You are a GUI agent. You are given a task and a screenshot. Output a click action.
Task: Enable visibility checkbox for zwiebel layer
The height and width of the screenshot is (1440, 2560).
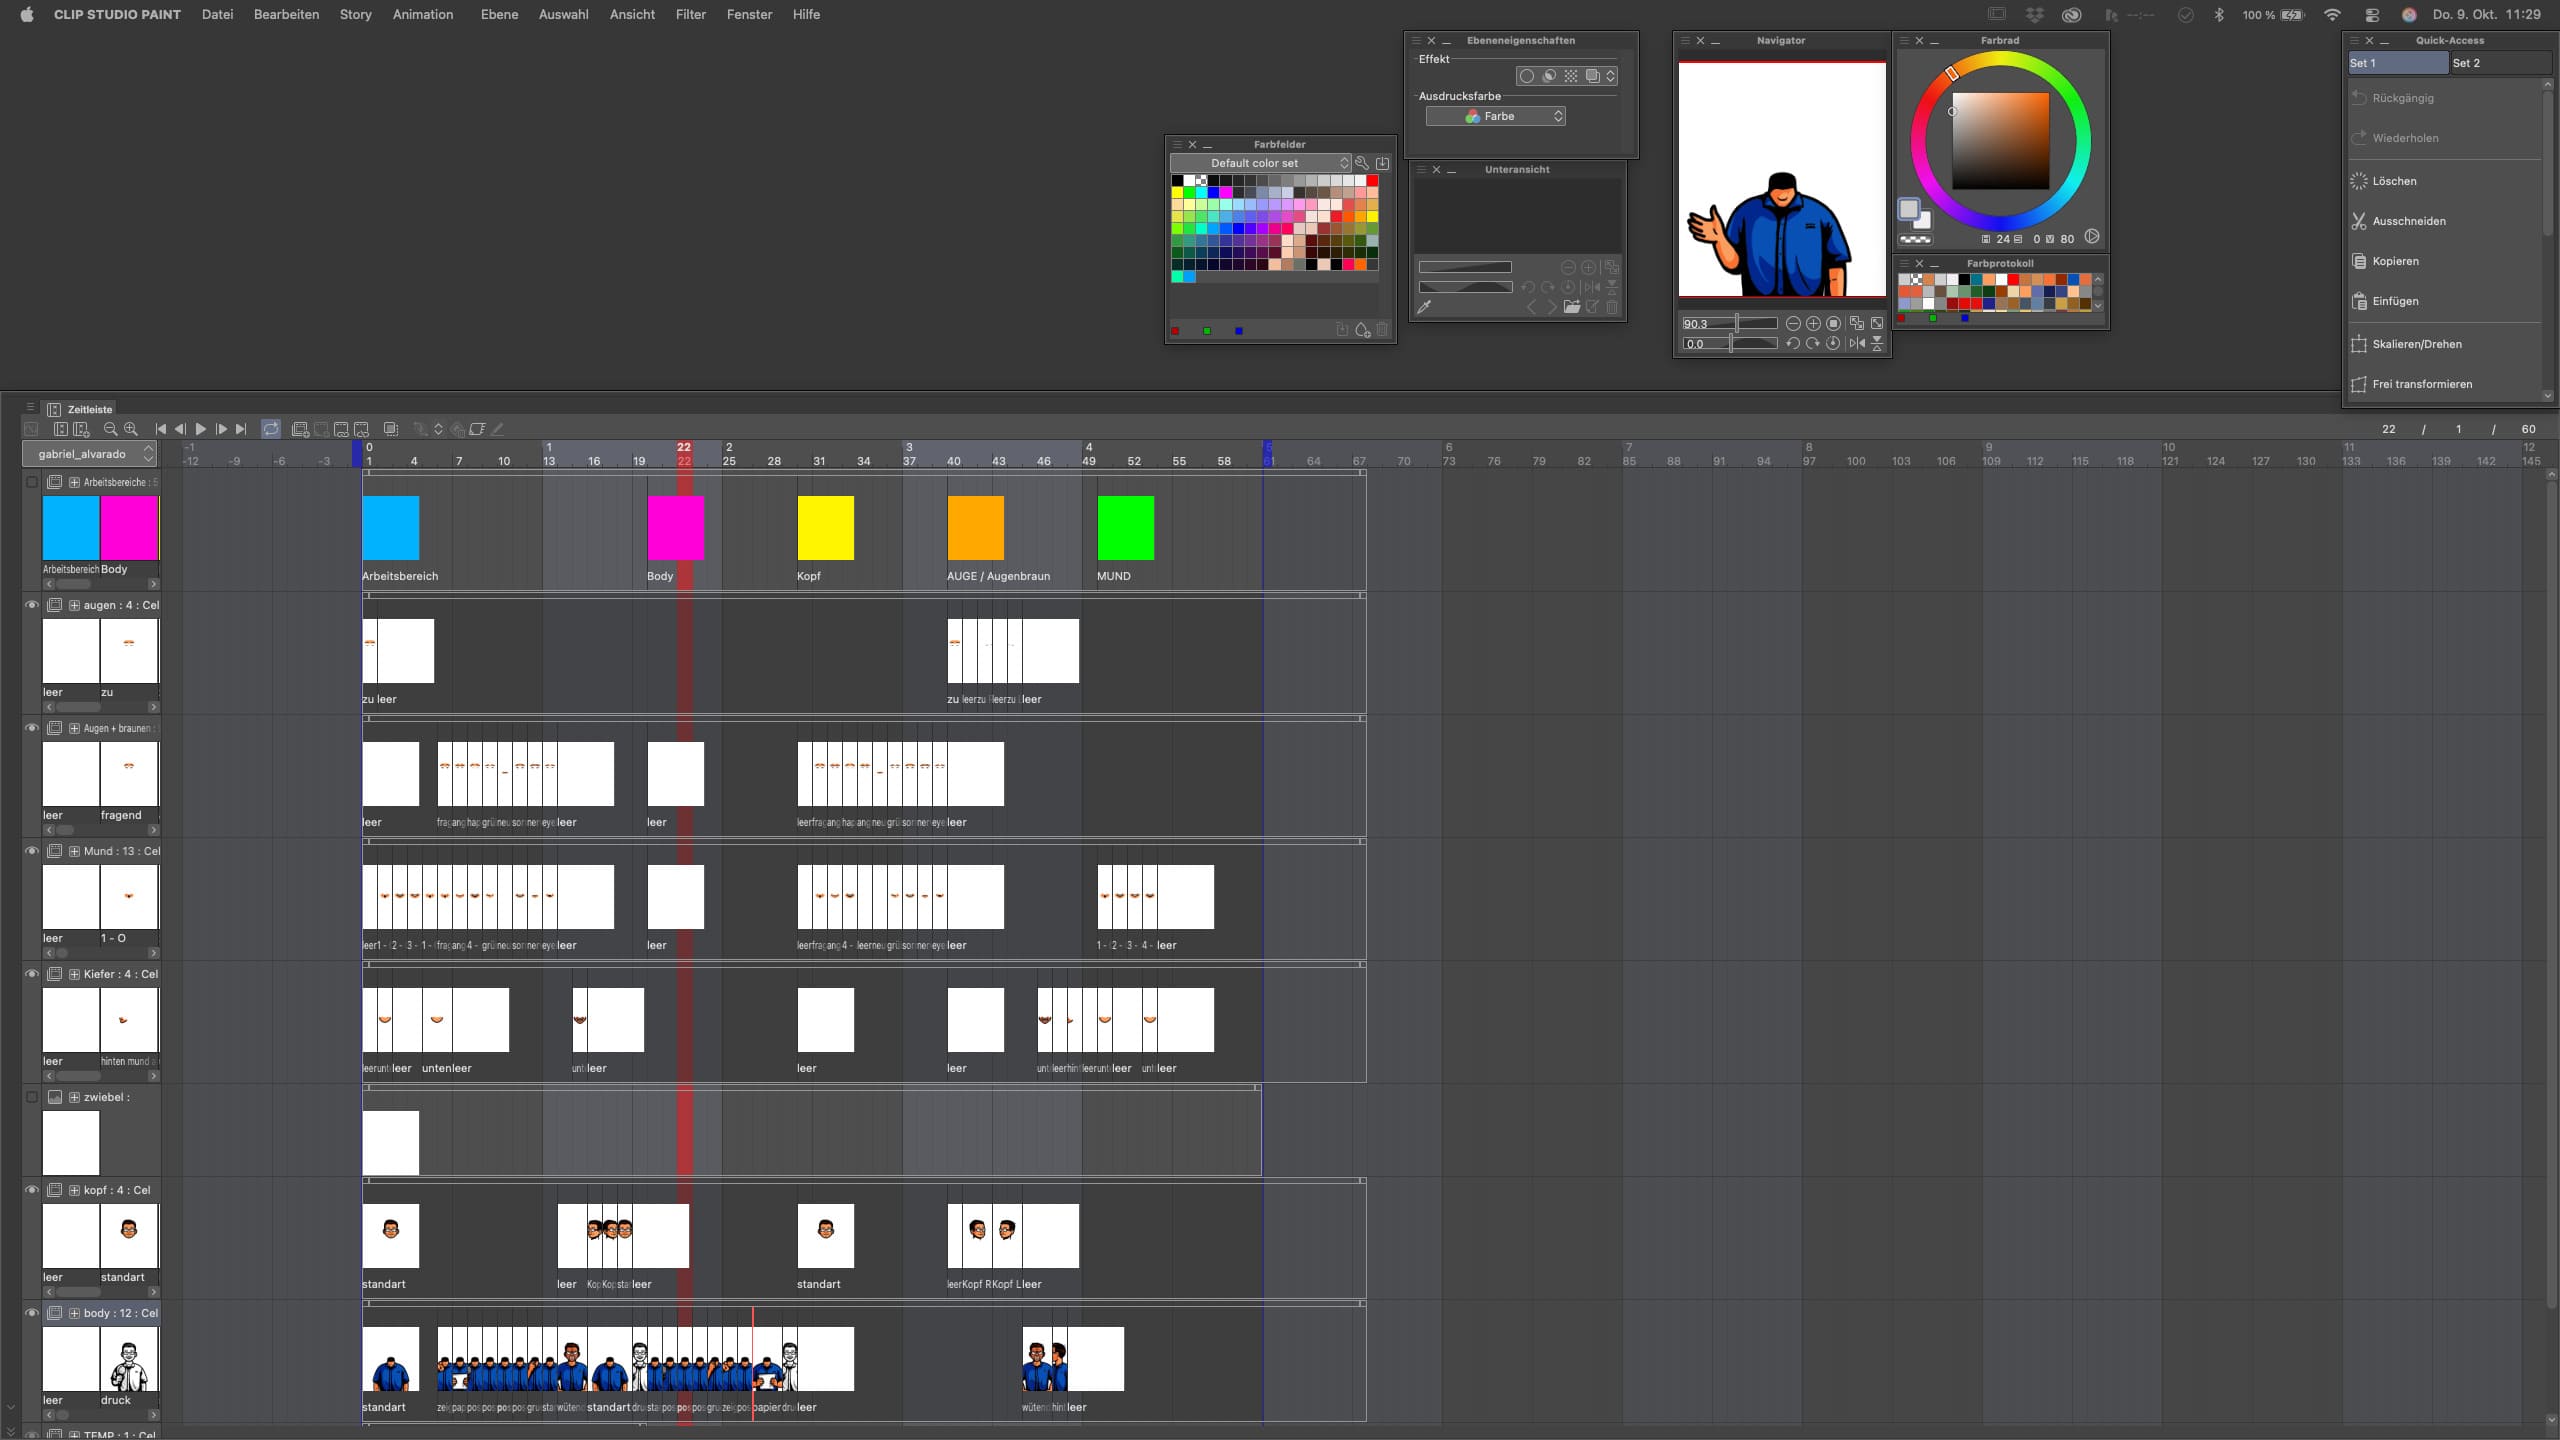(x=31, y=1097)
